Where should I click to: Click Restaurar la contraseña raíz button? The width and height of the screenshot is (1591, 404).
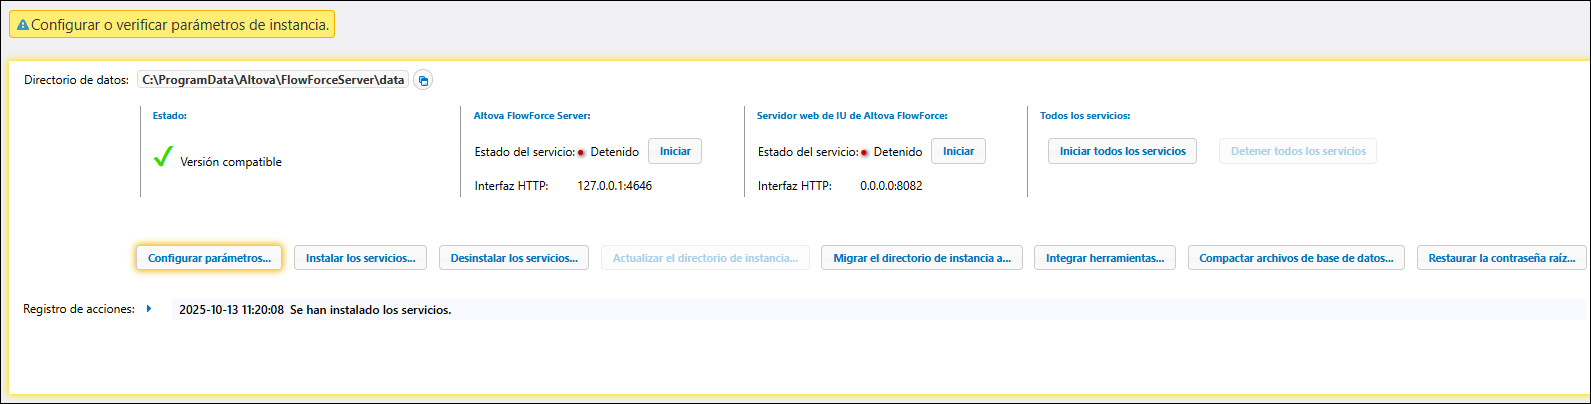point(1501,258)
